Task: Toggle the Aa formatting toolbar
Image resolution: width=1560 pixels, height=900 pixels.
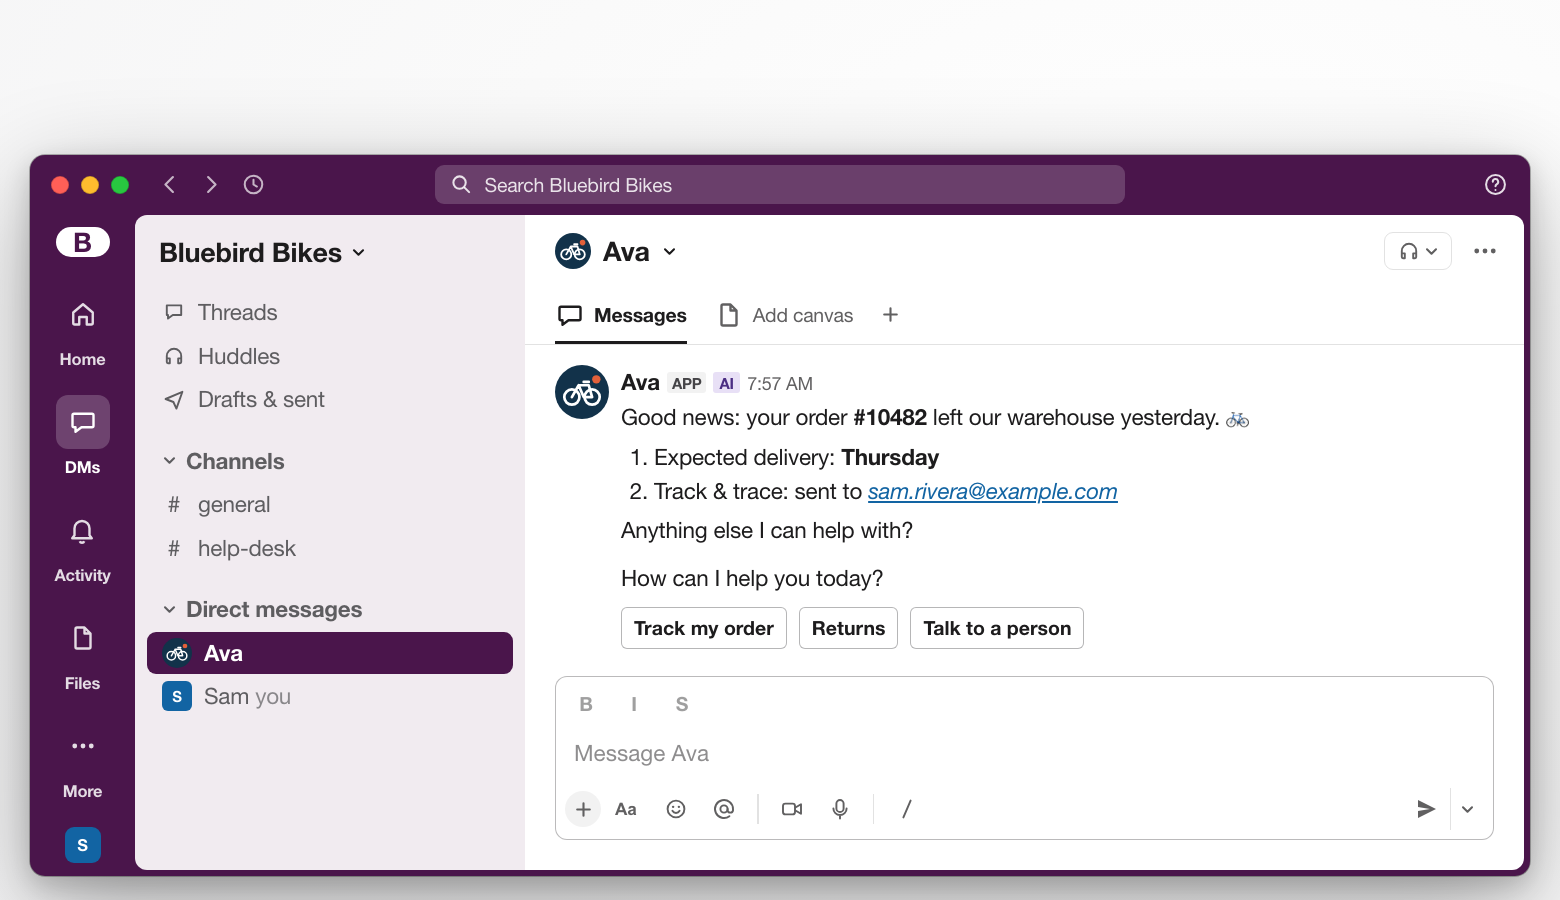Action: pos(626,809)
